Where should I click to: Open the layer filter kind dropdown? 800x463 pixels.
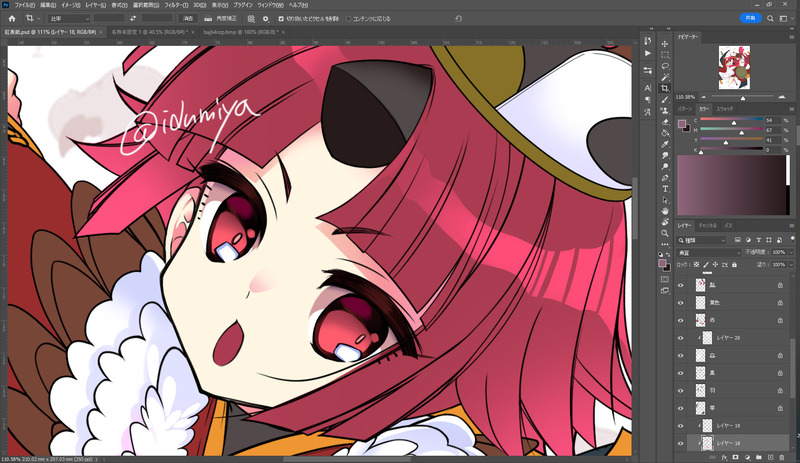pos(702,240)
